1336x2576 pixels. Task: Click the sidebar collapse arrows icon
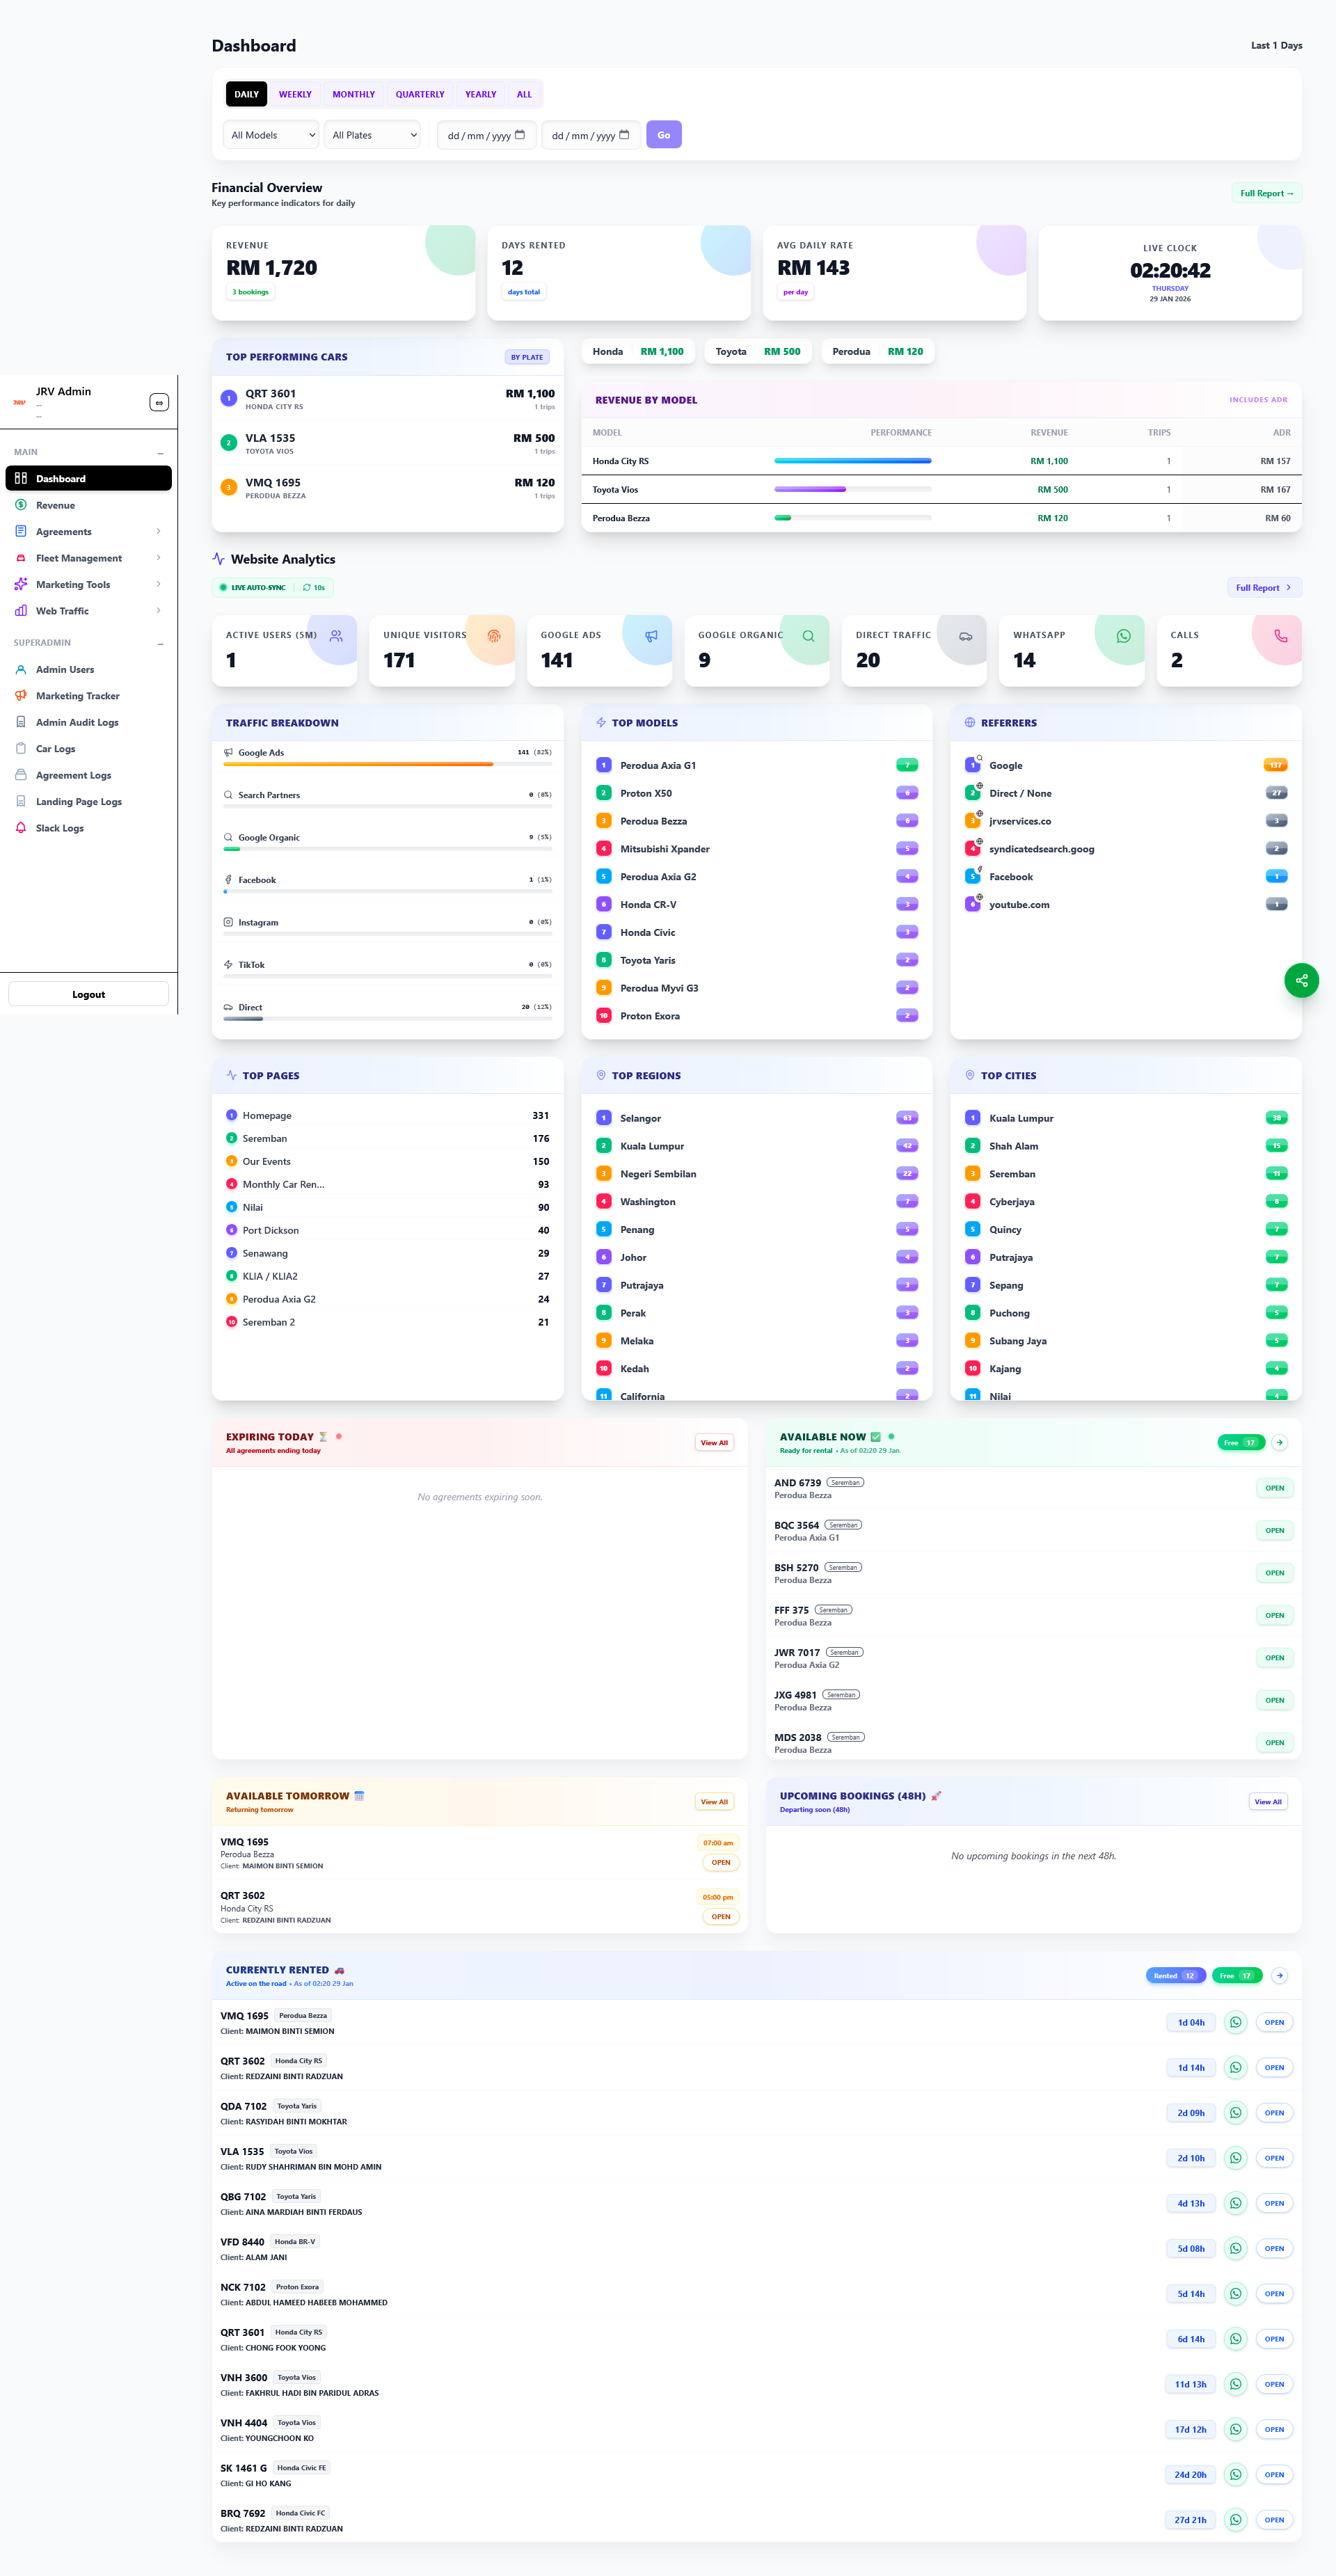(159, 402)
